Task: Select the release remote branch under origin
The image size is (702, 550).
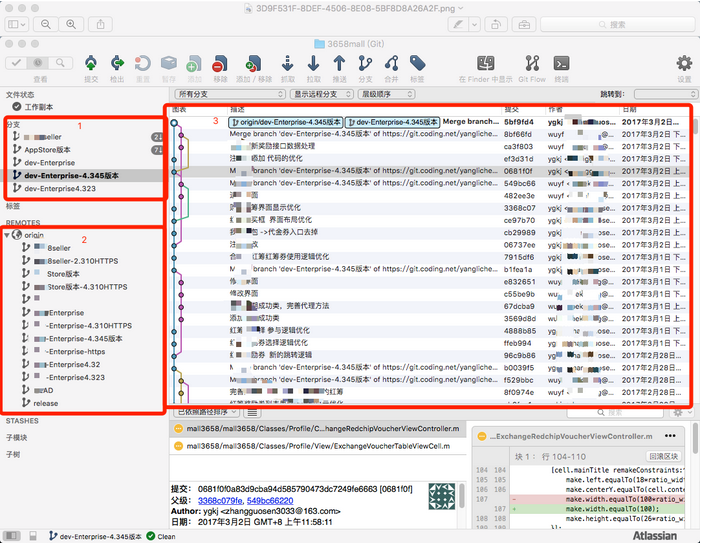Action: coord(46,403)
